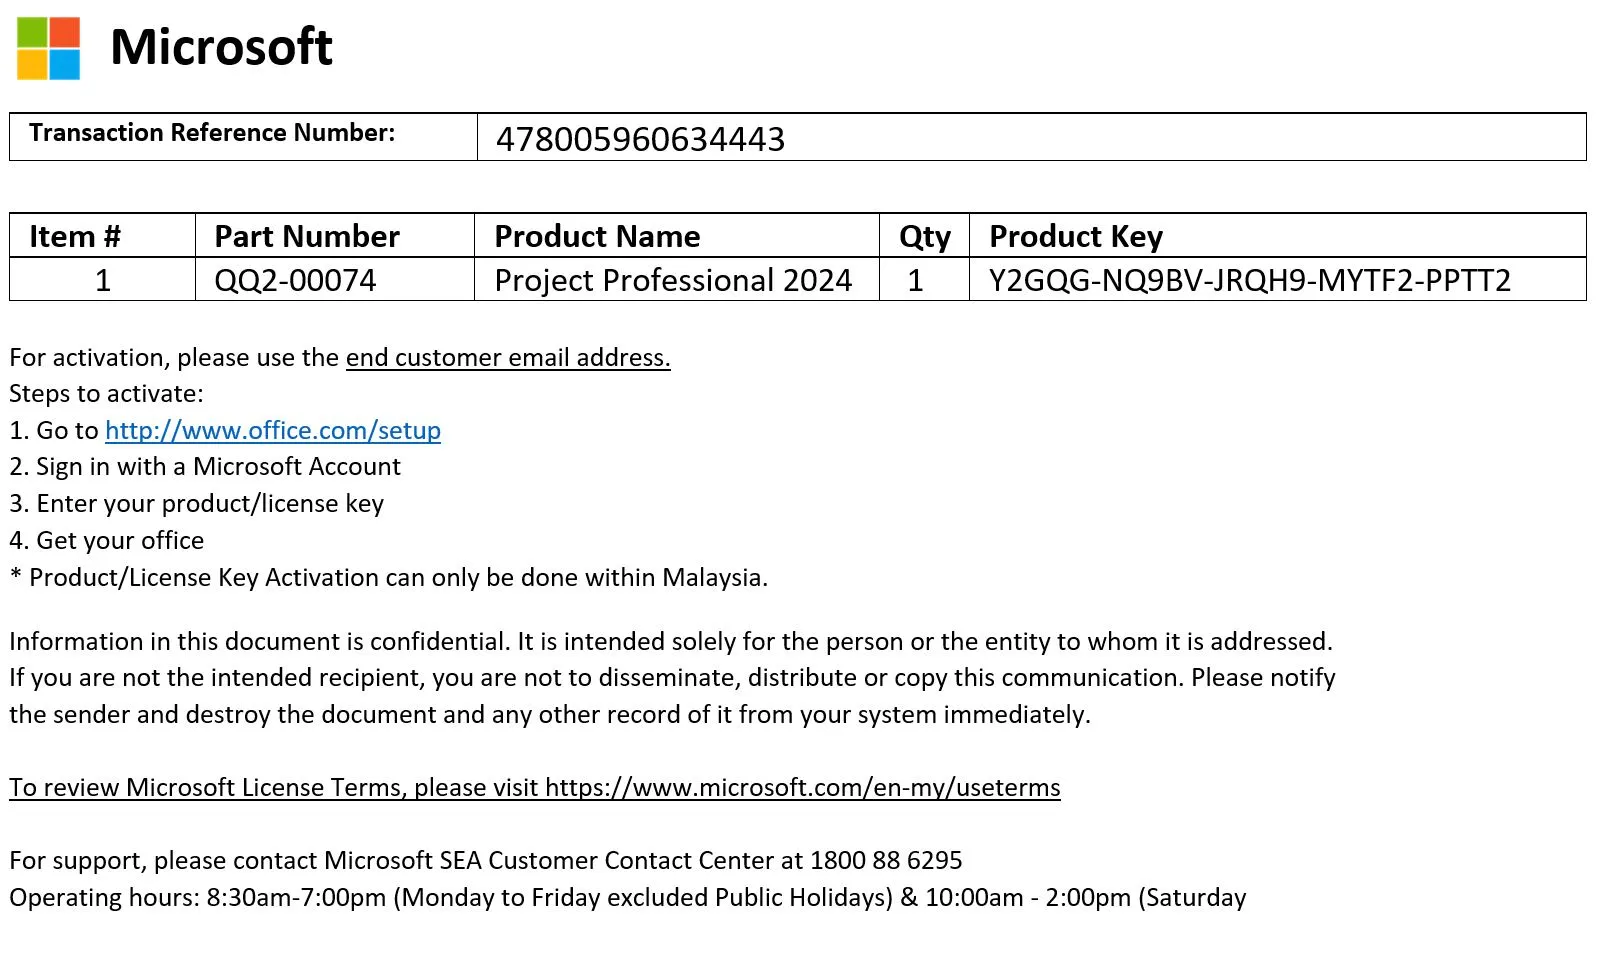1599x964 pixels.
Task: Select the transaction reference number 478005960634443
Action: tap(640, 139)
